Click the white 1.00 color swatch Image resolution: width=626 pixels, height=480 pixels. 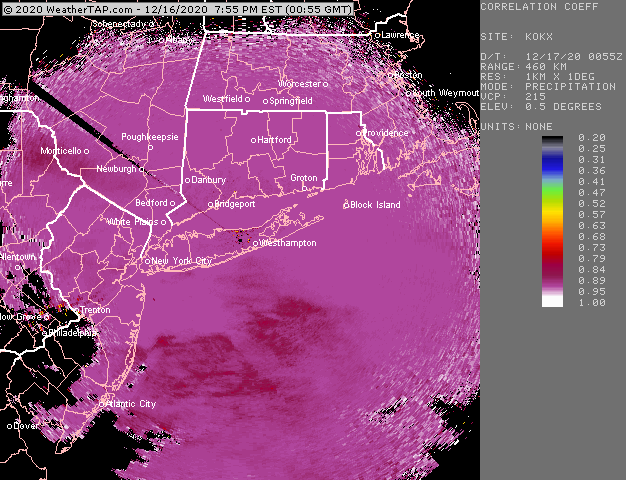pos(553,301)
